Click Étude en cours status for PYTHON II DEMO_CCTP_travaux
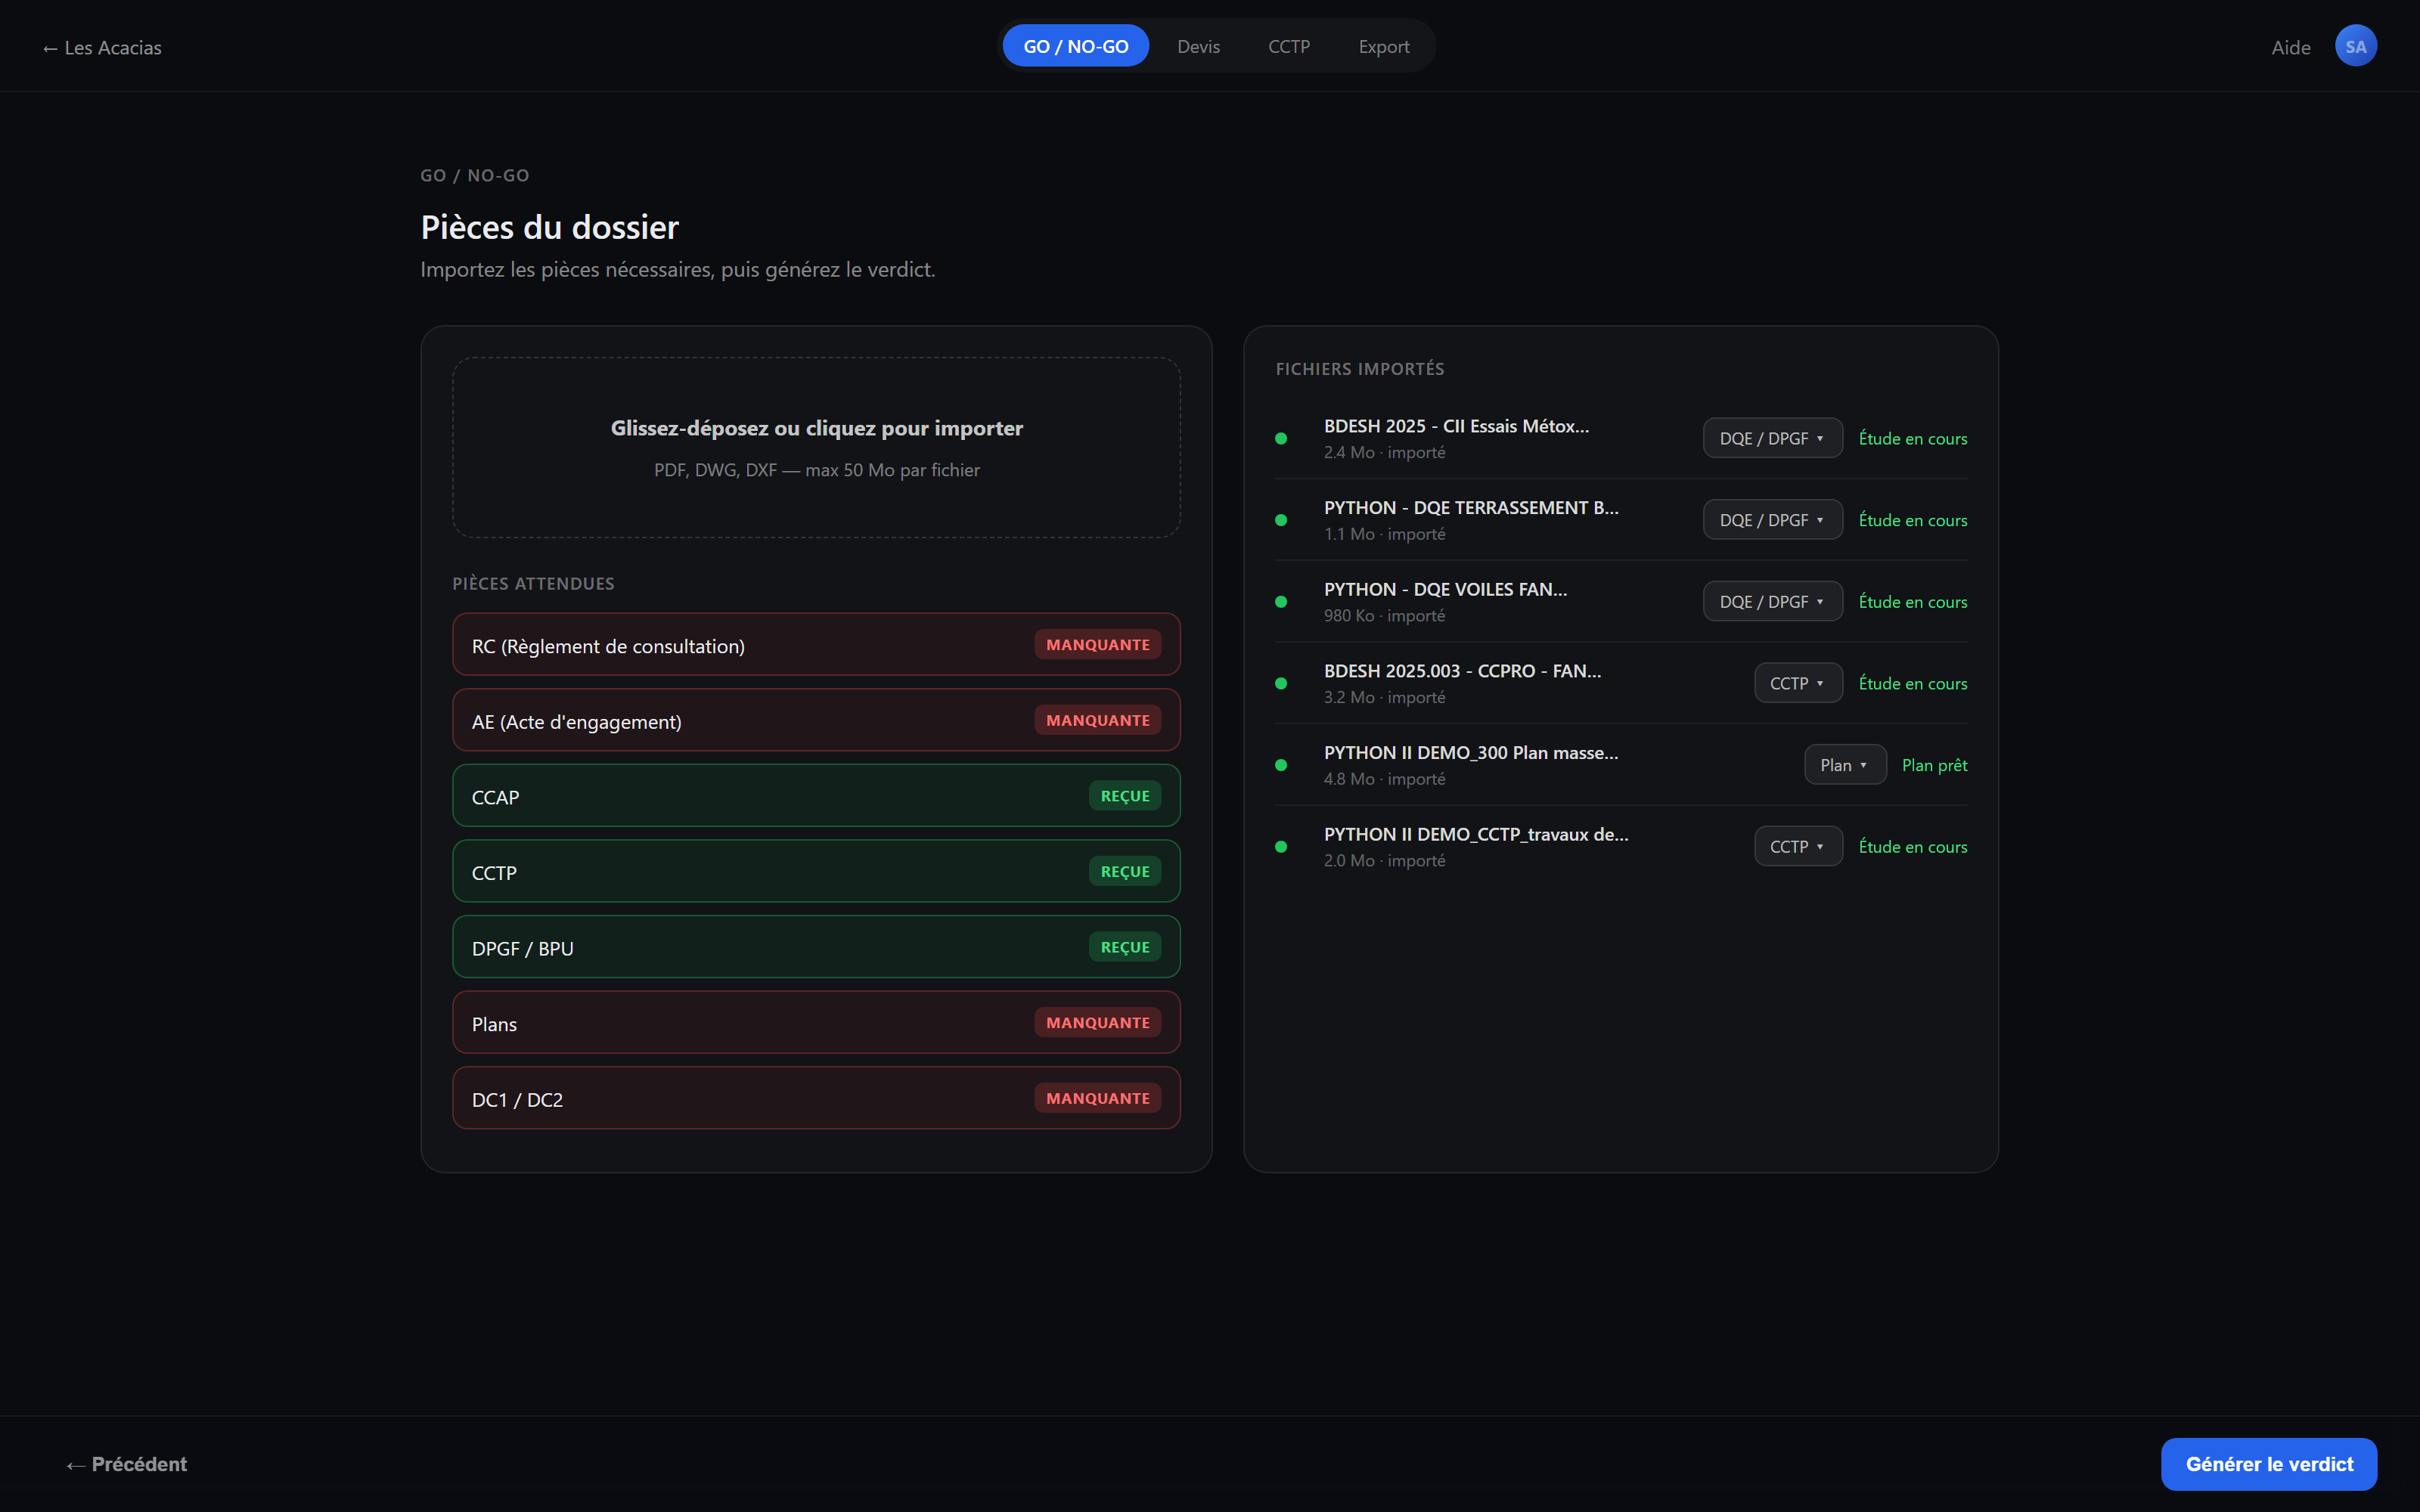 coord(1912,847)
